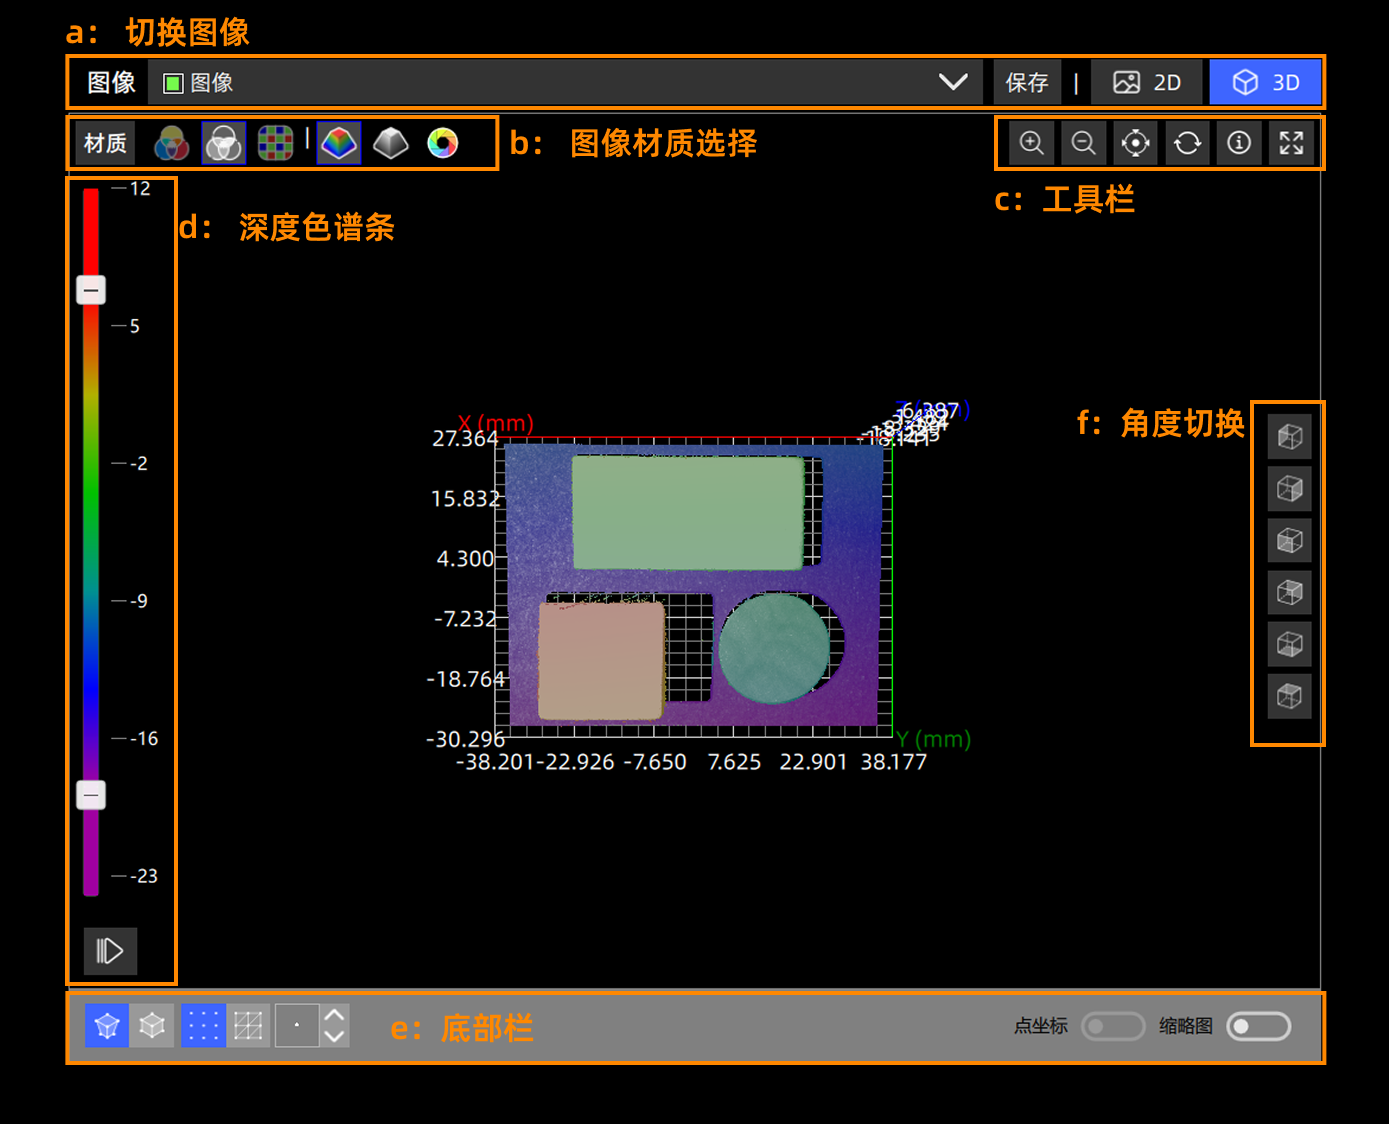Toggle the 缩略图 switch
Screen dimensions: 1389x1124
[1259, 1026]
